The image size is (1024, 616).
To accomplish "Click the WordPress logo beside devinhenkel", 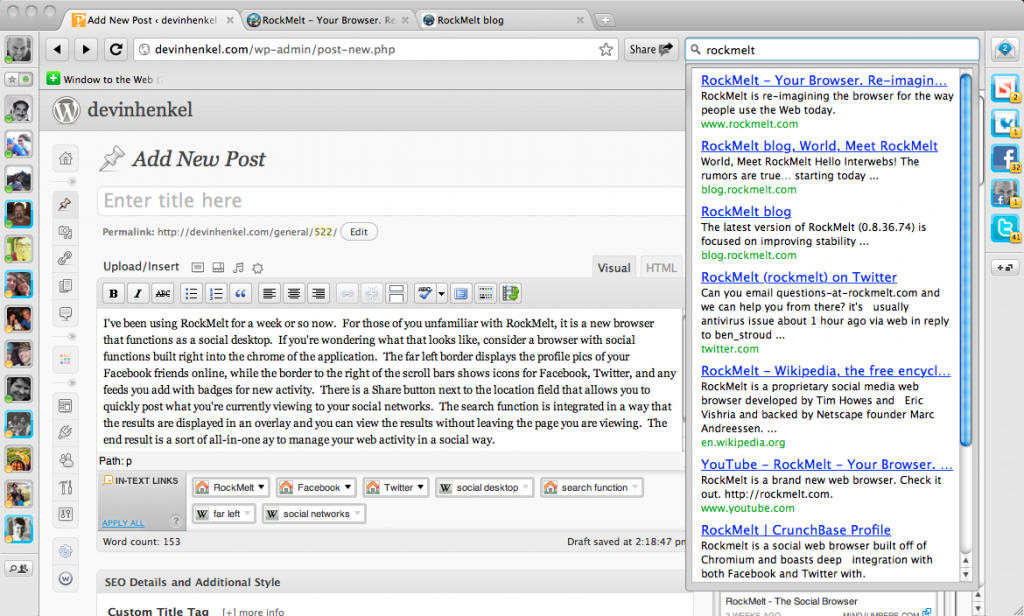I will click(66, 110).
